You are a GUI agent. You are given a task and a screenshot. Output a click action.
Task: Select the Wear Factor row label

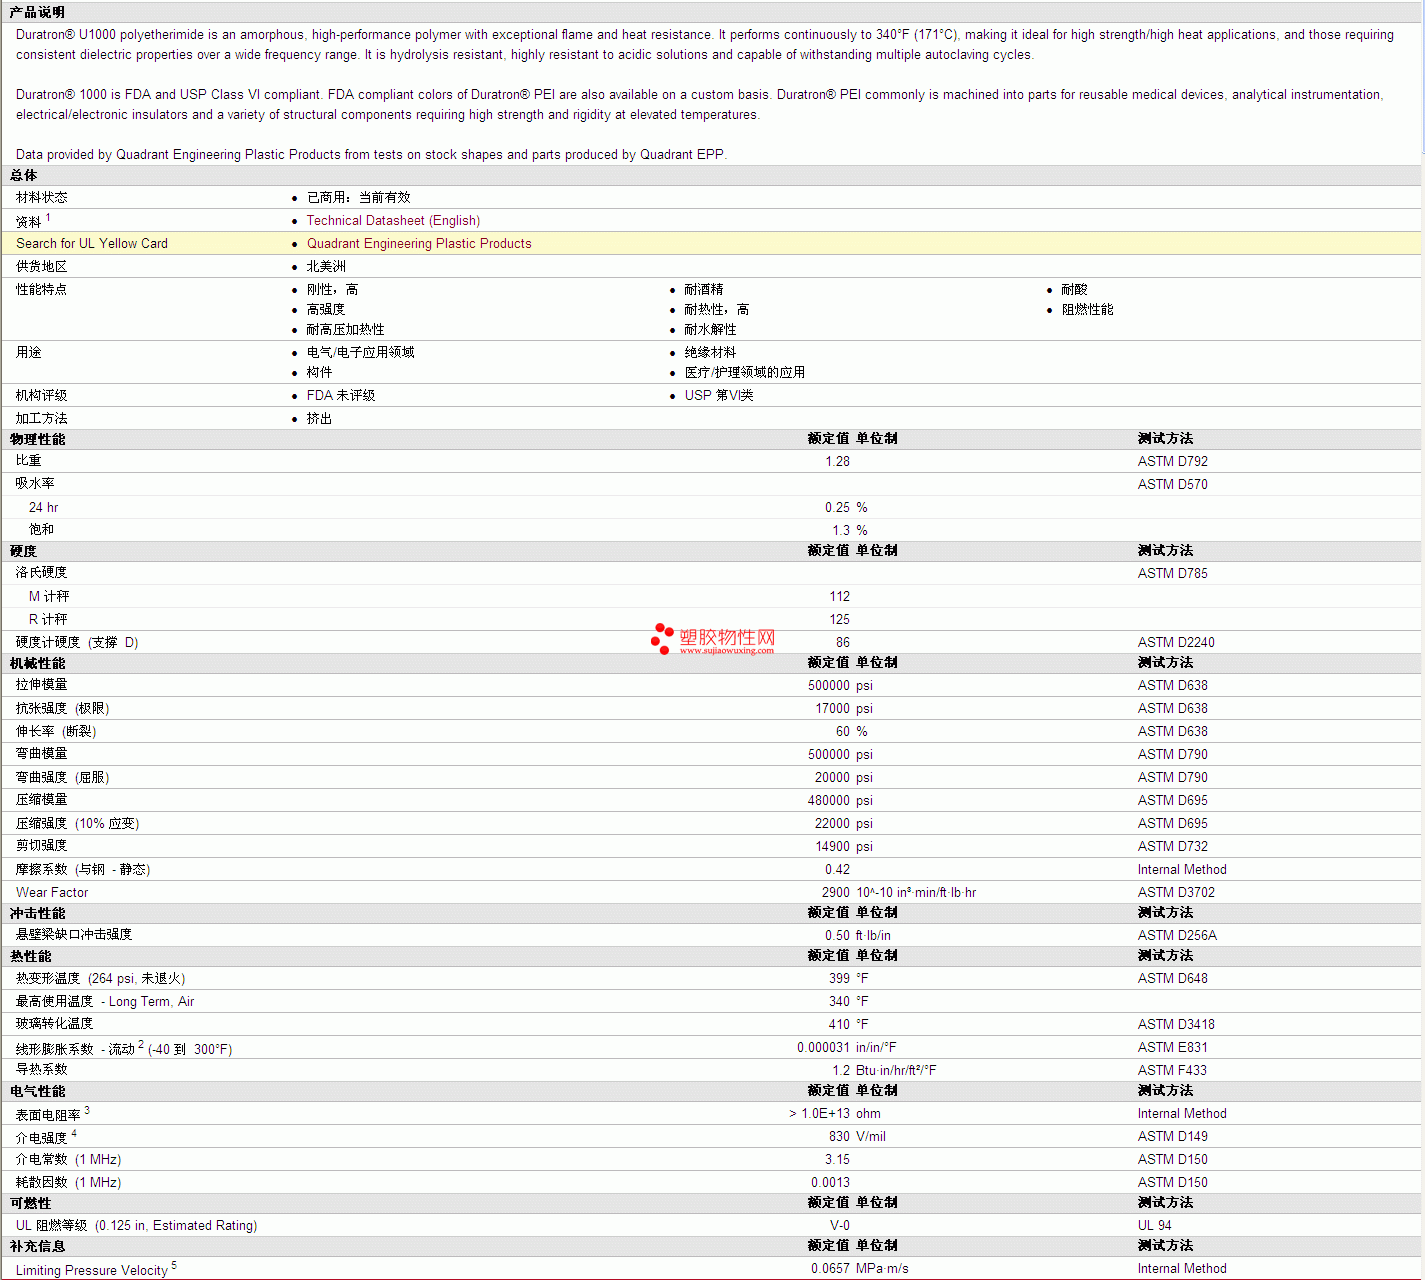point(52,893)
